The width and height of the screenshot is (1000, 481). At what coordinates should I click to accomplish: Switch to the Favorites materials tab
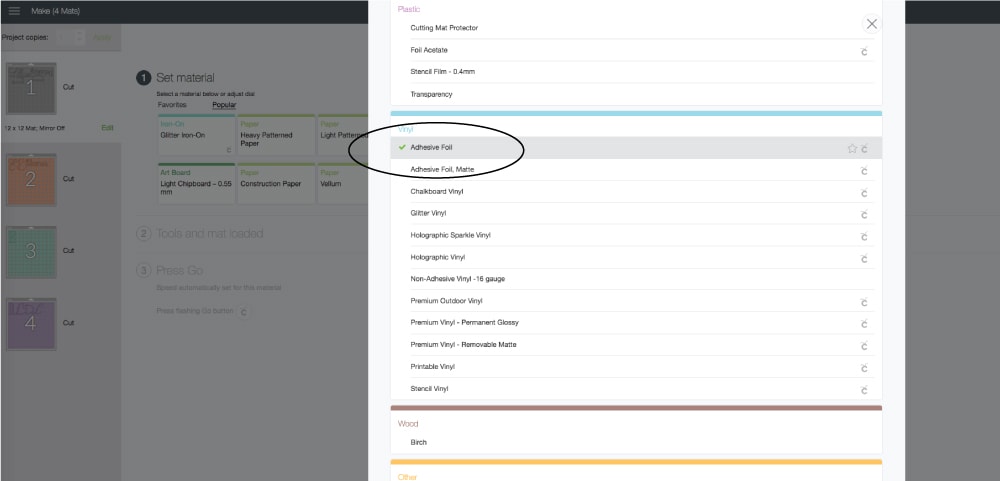tap(171, 104)
